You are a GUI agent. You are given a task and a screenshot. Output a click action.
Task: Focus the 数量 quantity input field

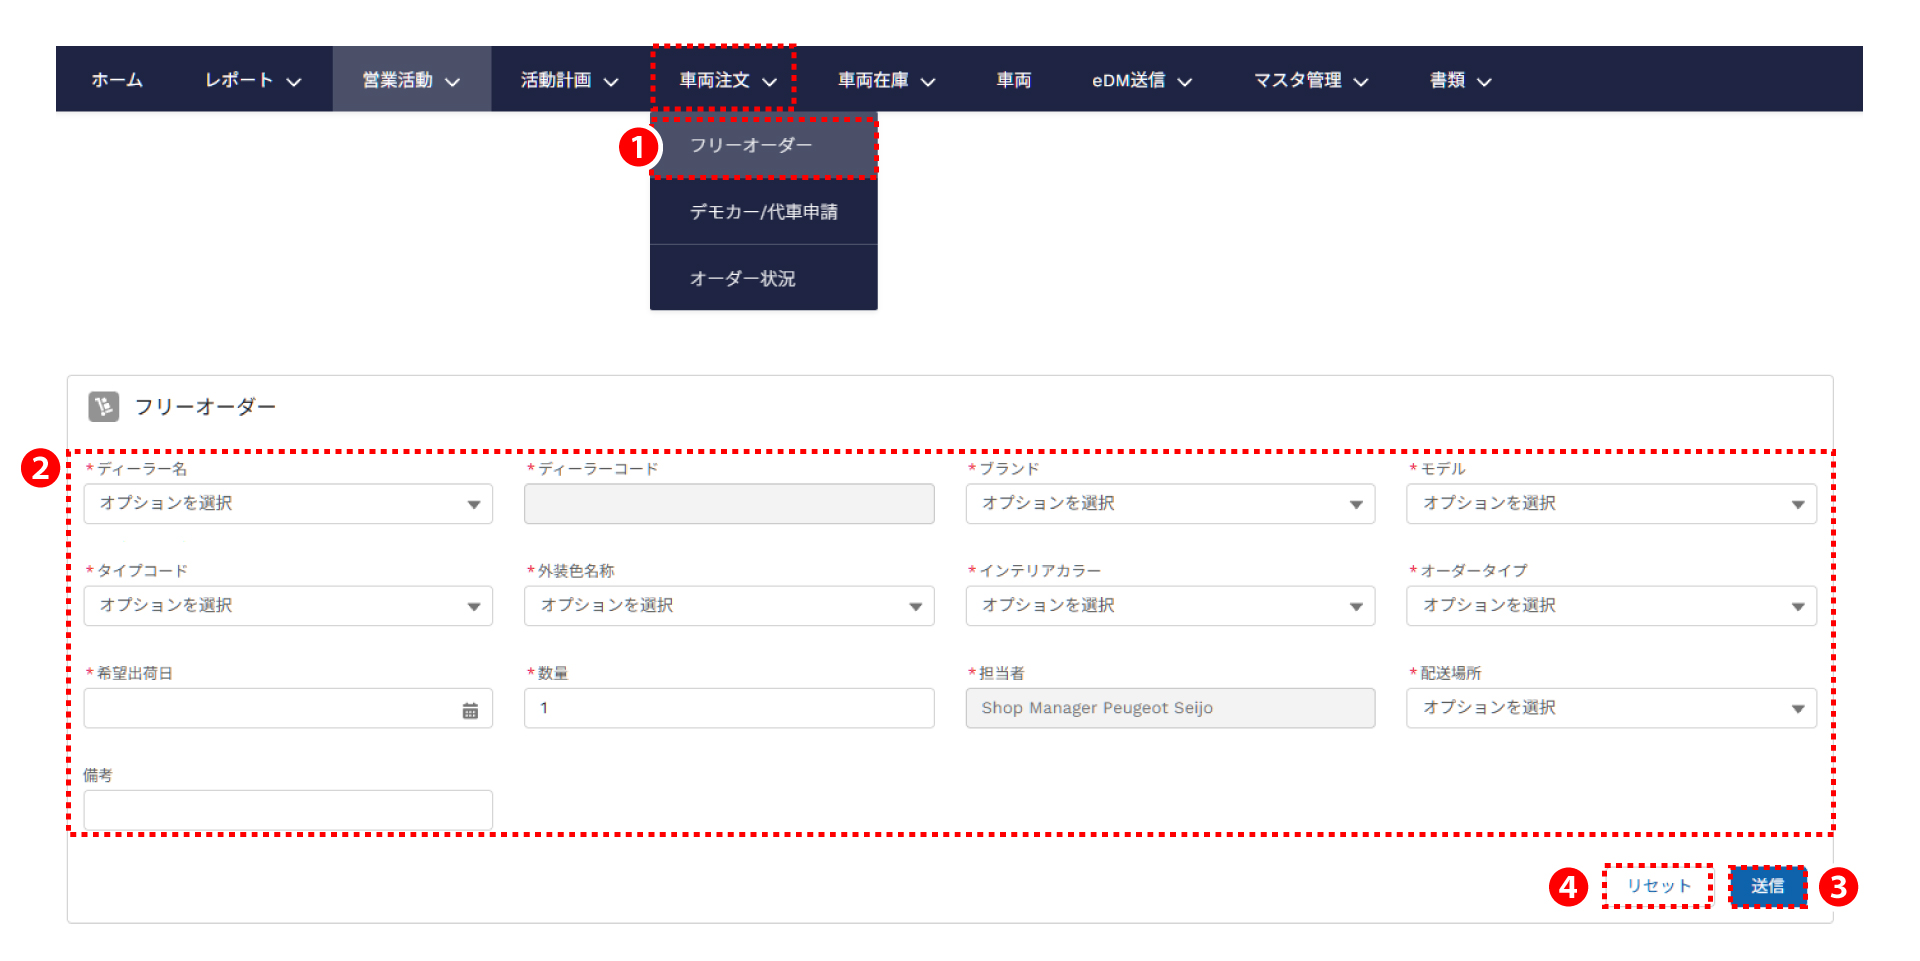coord(729,708)
